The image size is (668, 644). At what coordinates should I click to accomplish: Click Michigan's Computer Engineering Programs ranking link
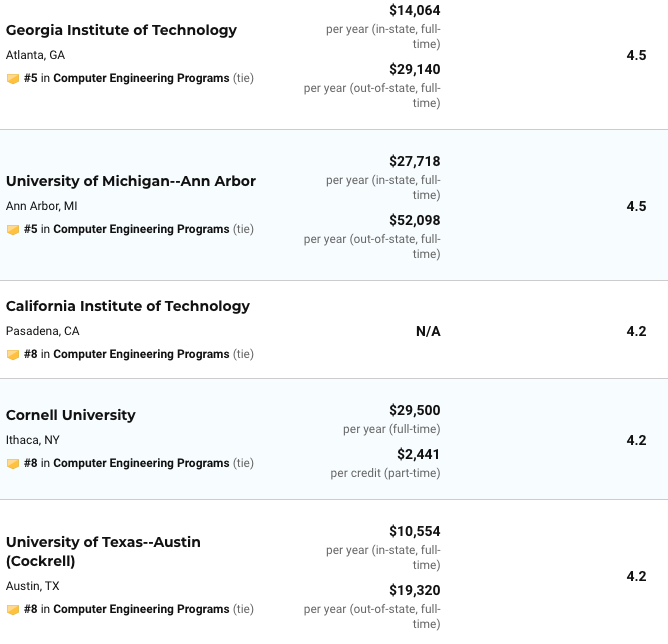tap(141, 229)
